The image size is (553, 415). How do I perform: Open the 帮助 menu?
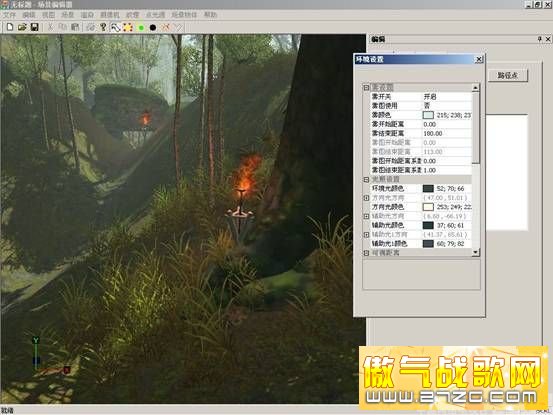(210, 15)
